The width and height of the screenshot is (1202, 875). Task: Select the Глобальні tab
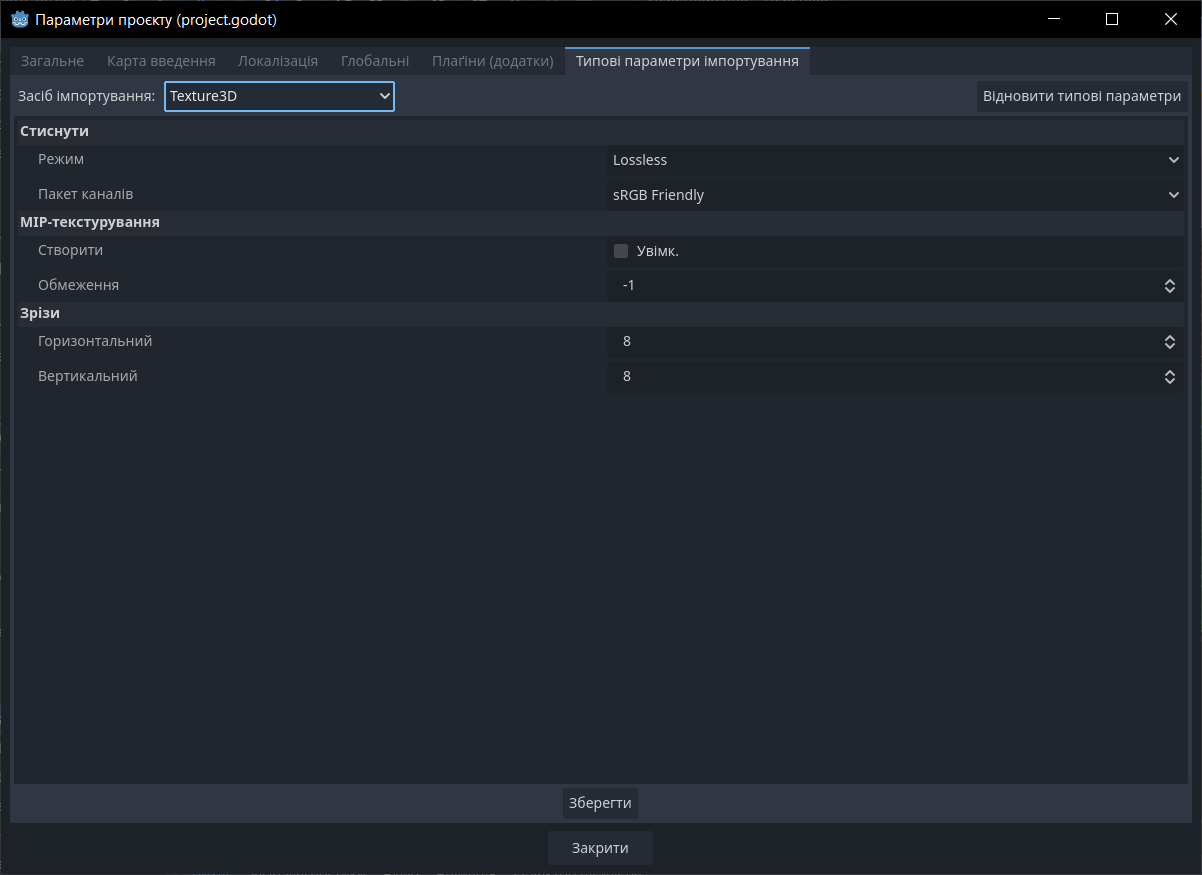(x=374, y=61)
